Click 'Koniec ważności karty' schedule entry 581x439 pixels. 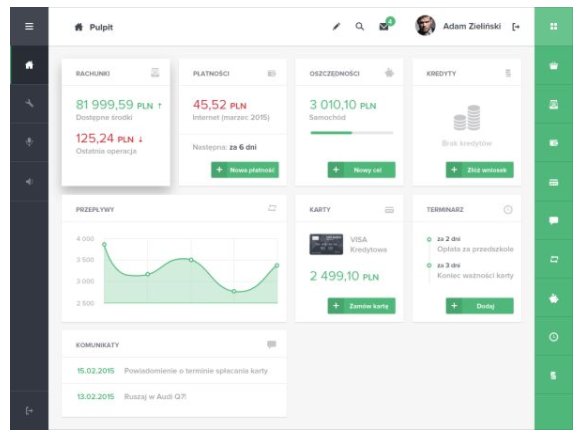point(475,275)
